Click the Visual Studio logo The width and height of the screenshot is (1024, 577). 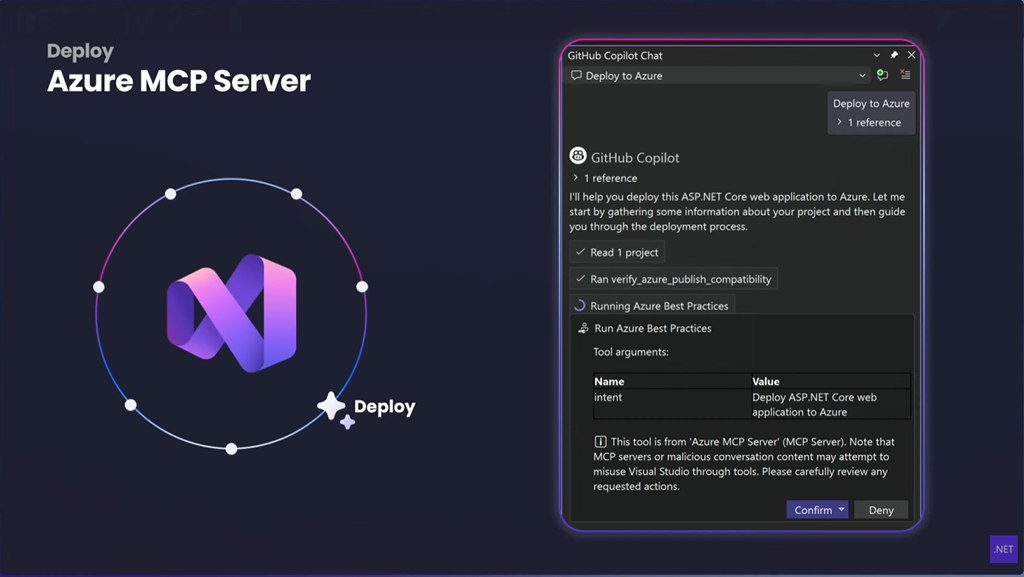231,313
